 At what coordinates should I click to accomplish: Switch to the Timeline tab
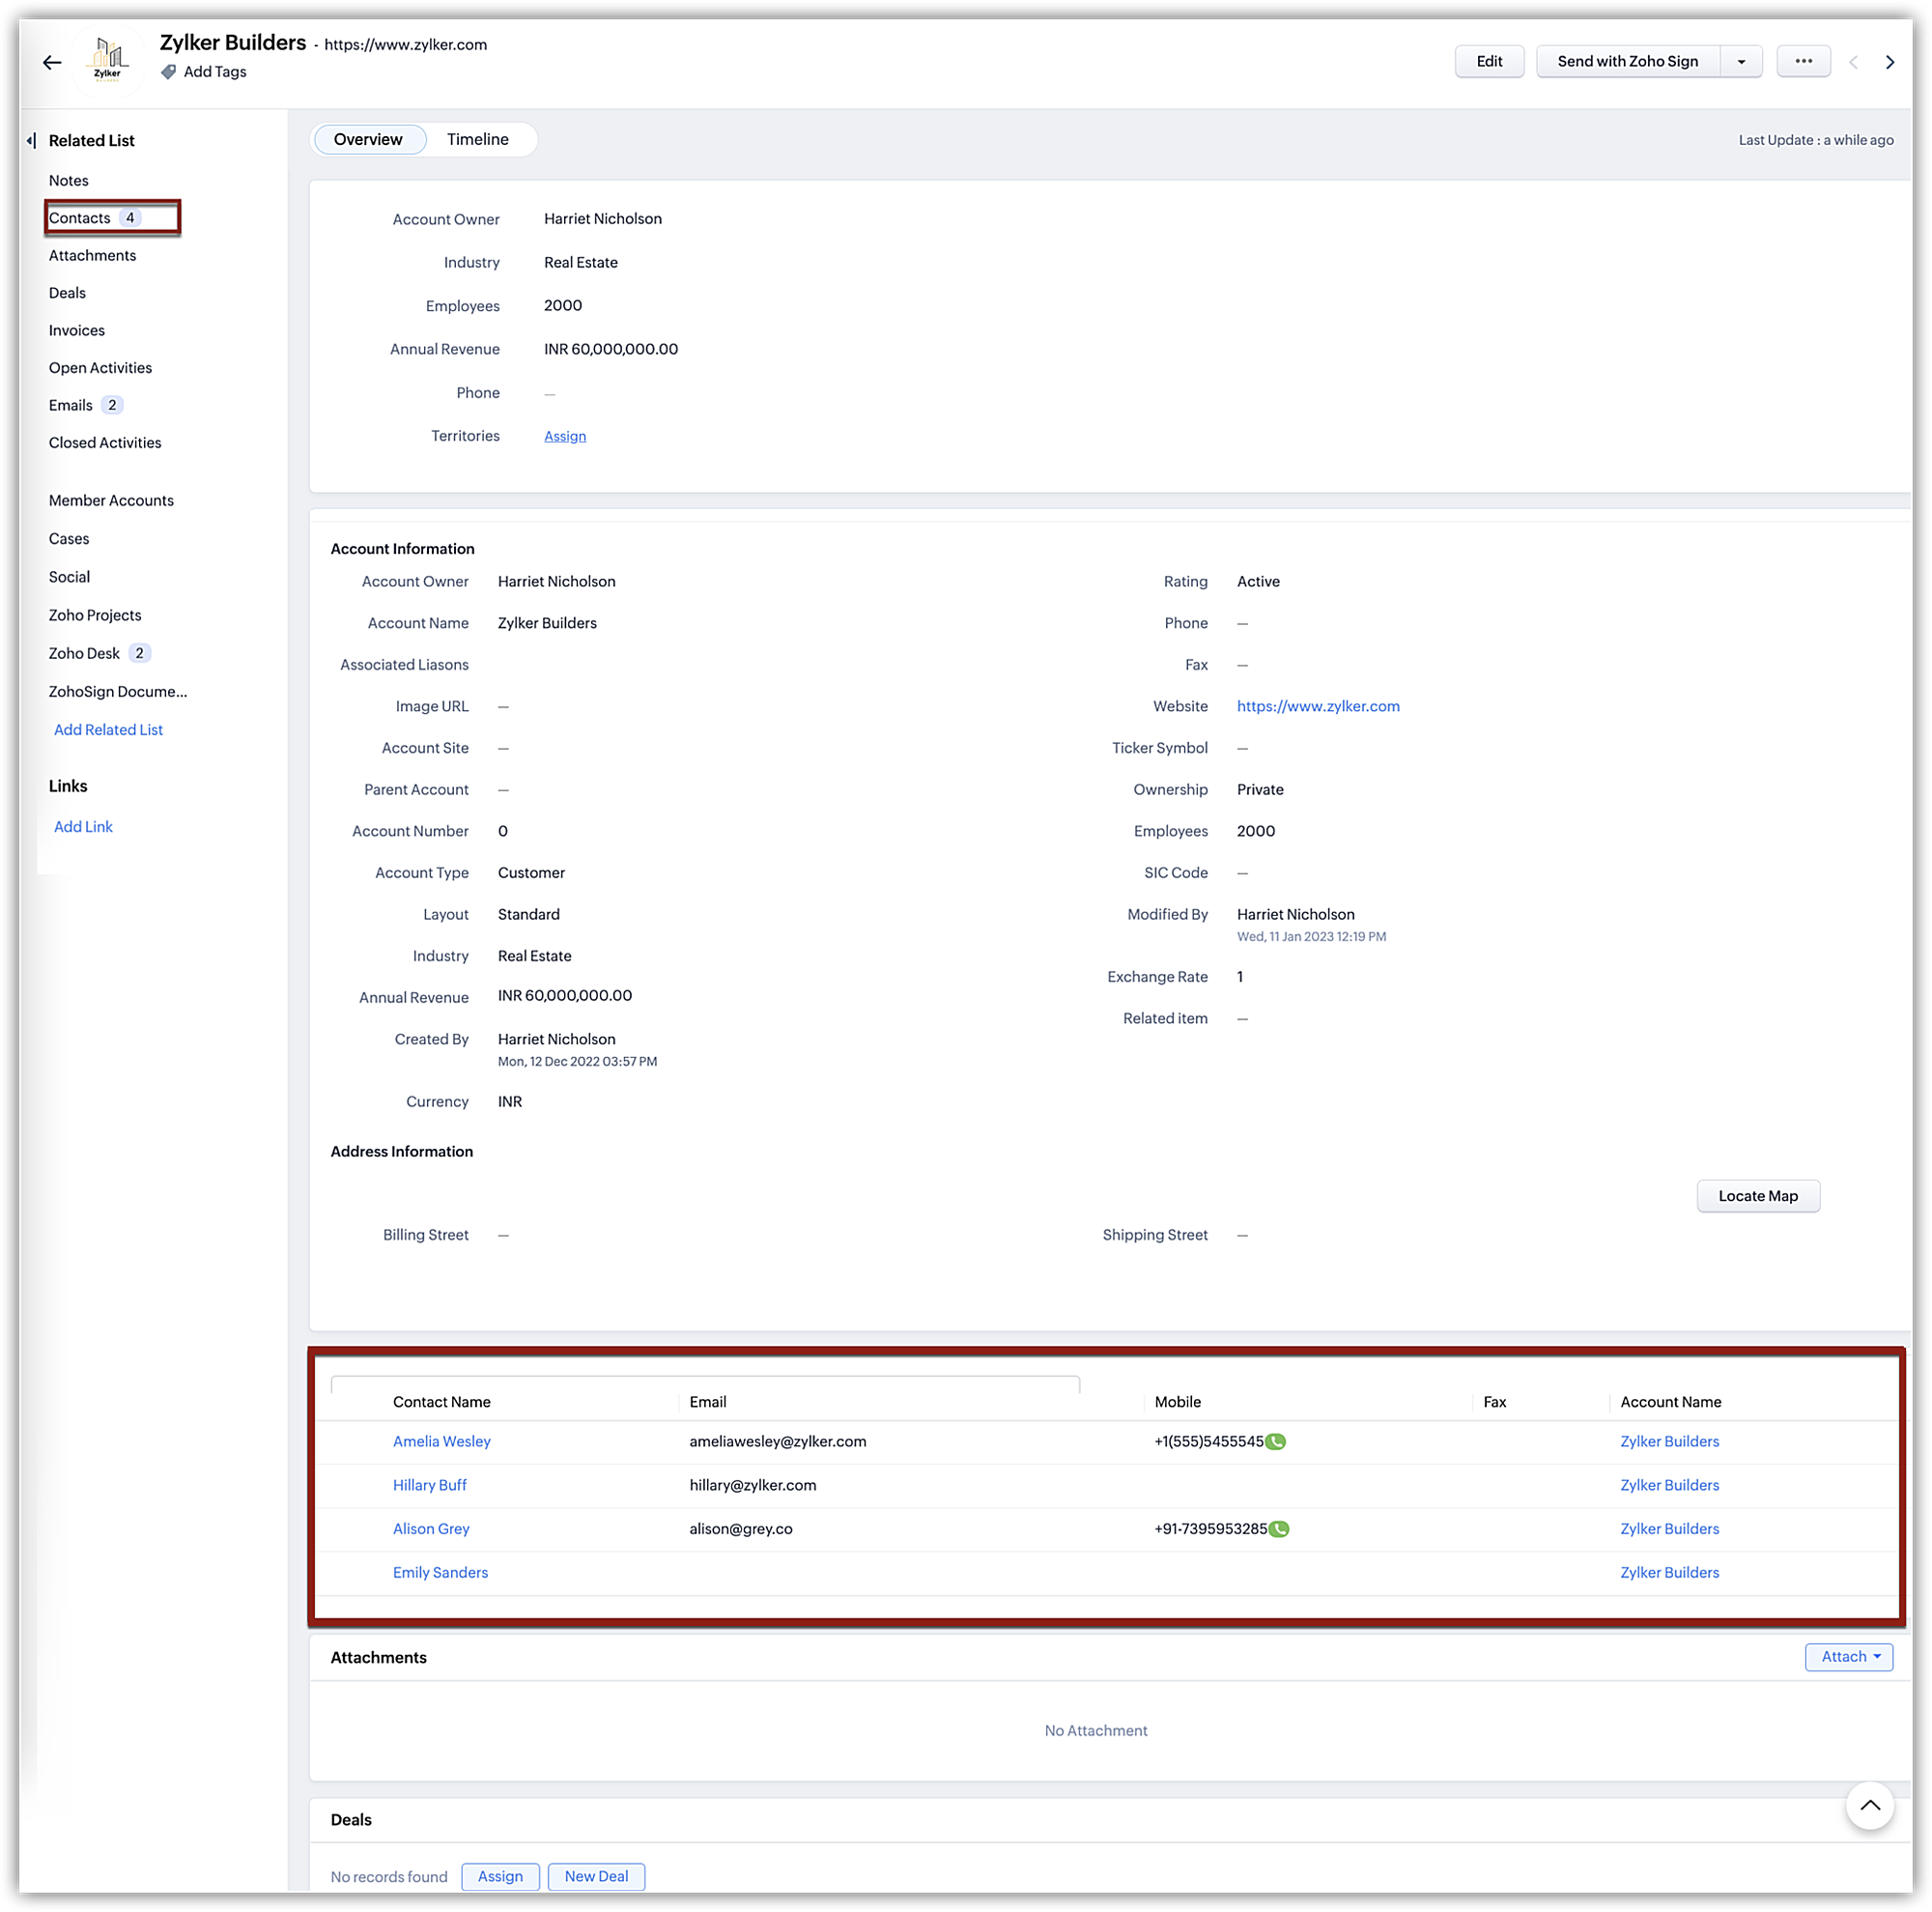coord(477,139)
